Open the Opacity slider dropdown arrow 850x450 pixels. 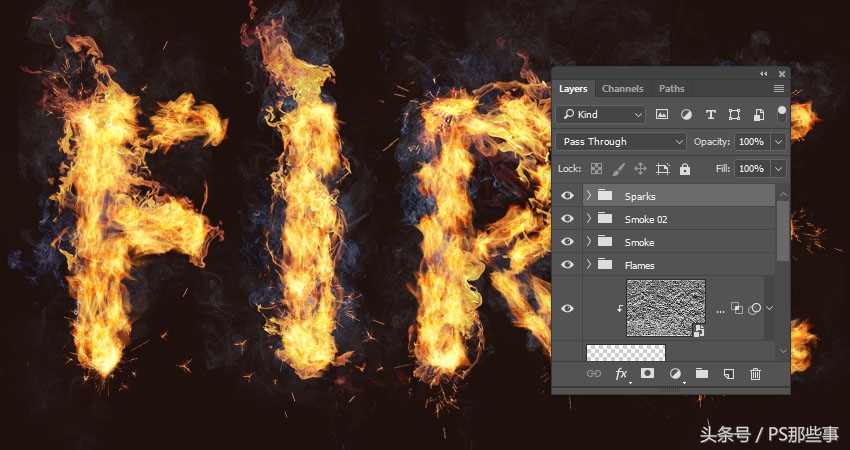click(x=778, y=142)
